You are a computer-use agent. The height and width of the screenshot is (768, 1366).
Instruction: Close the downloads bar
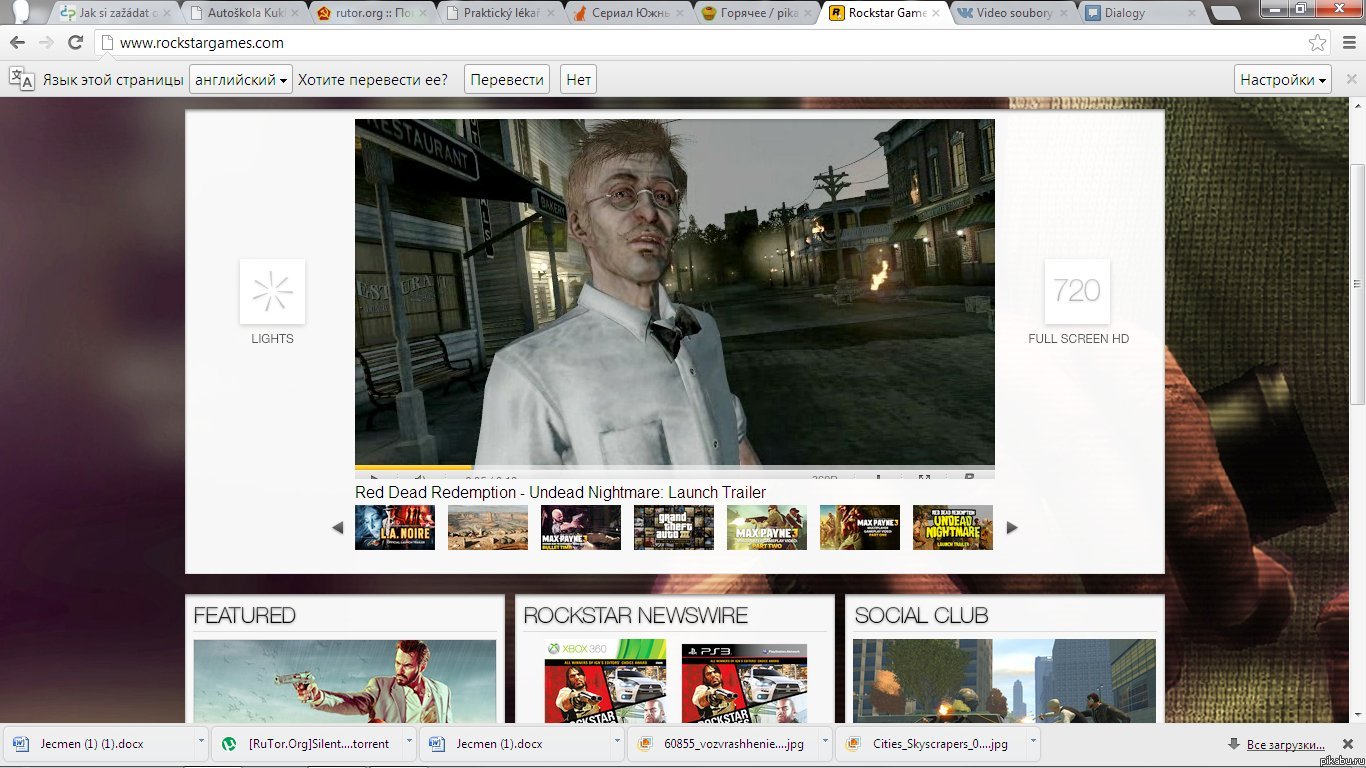click(x=1348, y=744)
